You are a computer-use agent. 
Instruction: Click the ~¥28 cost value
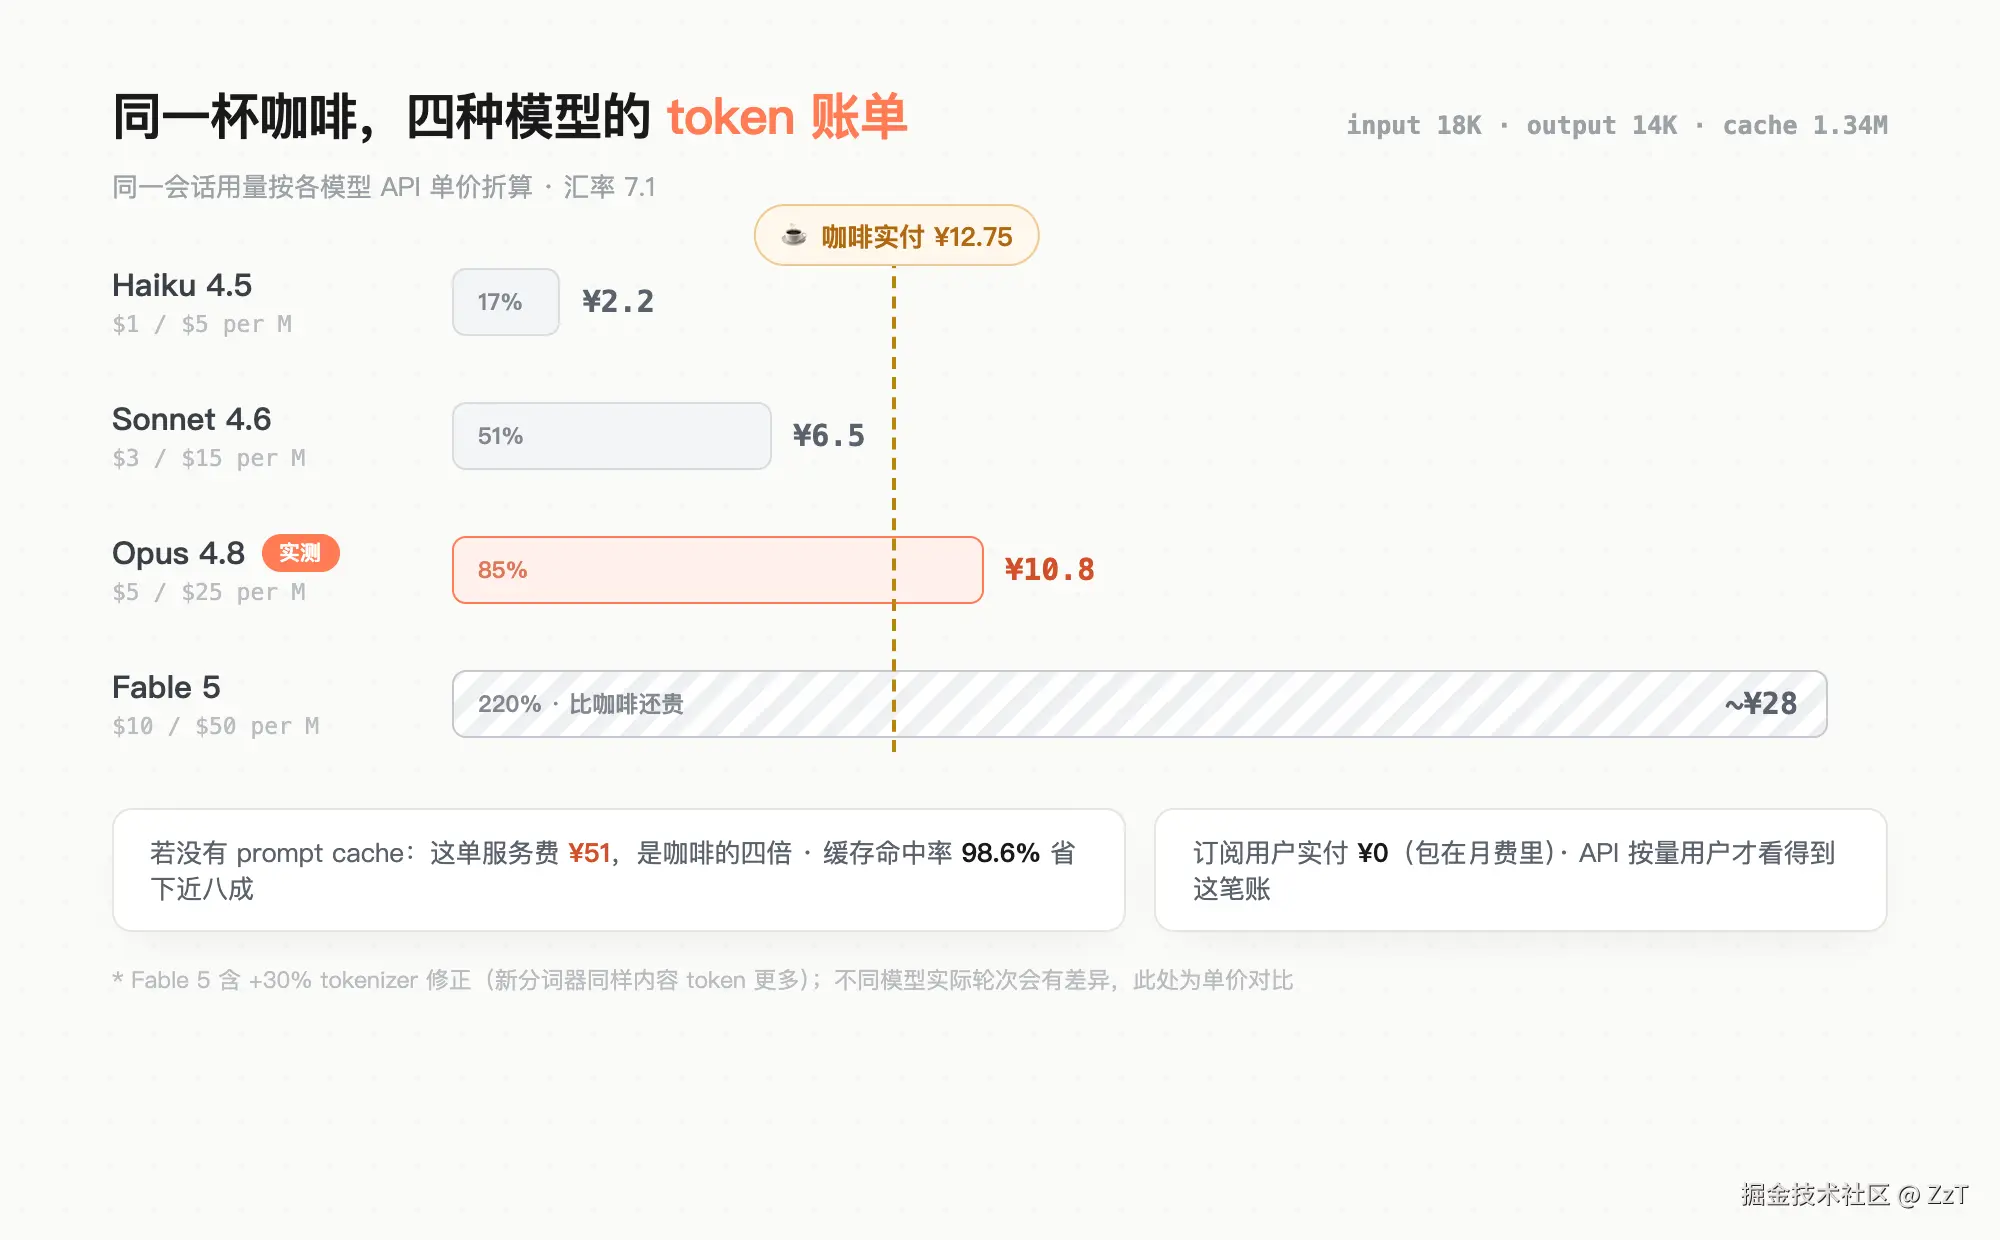pos(1761,704)
